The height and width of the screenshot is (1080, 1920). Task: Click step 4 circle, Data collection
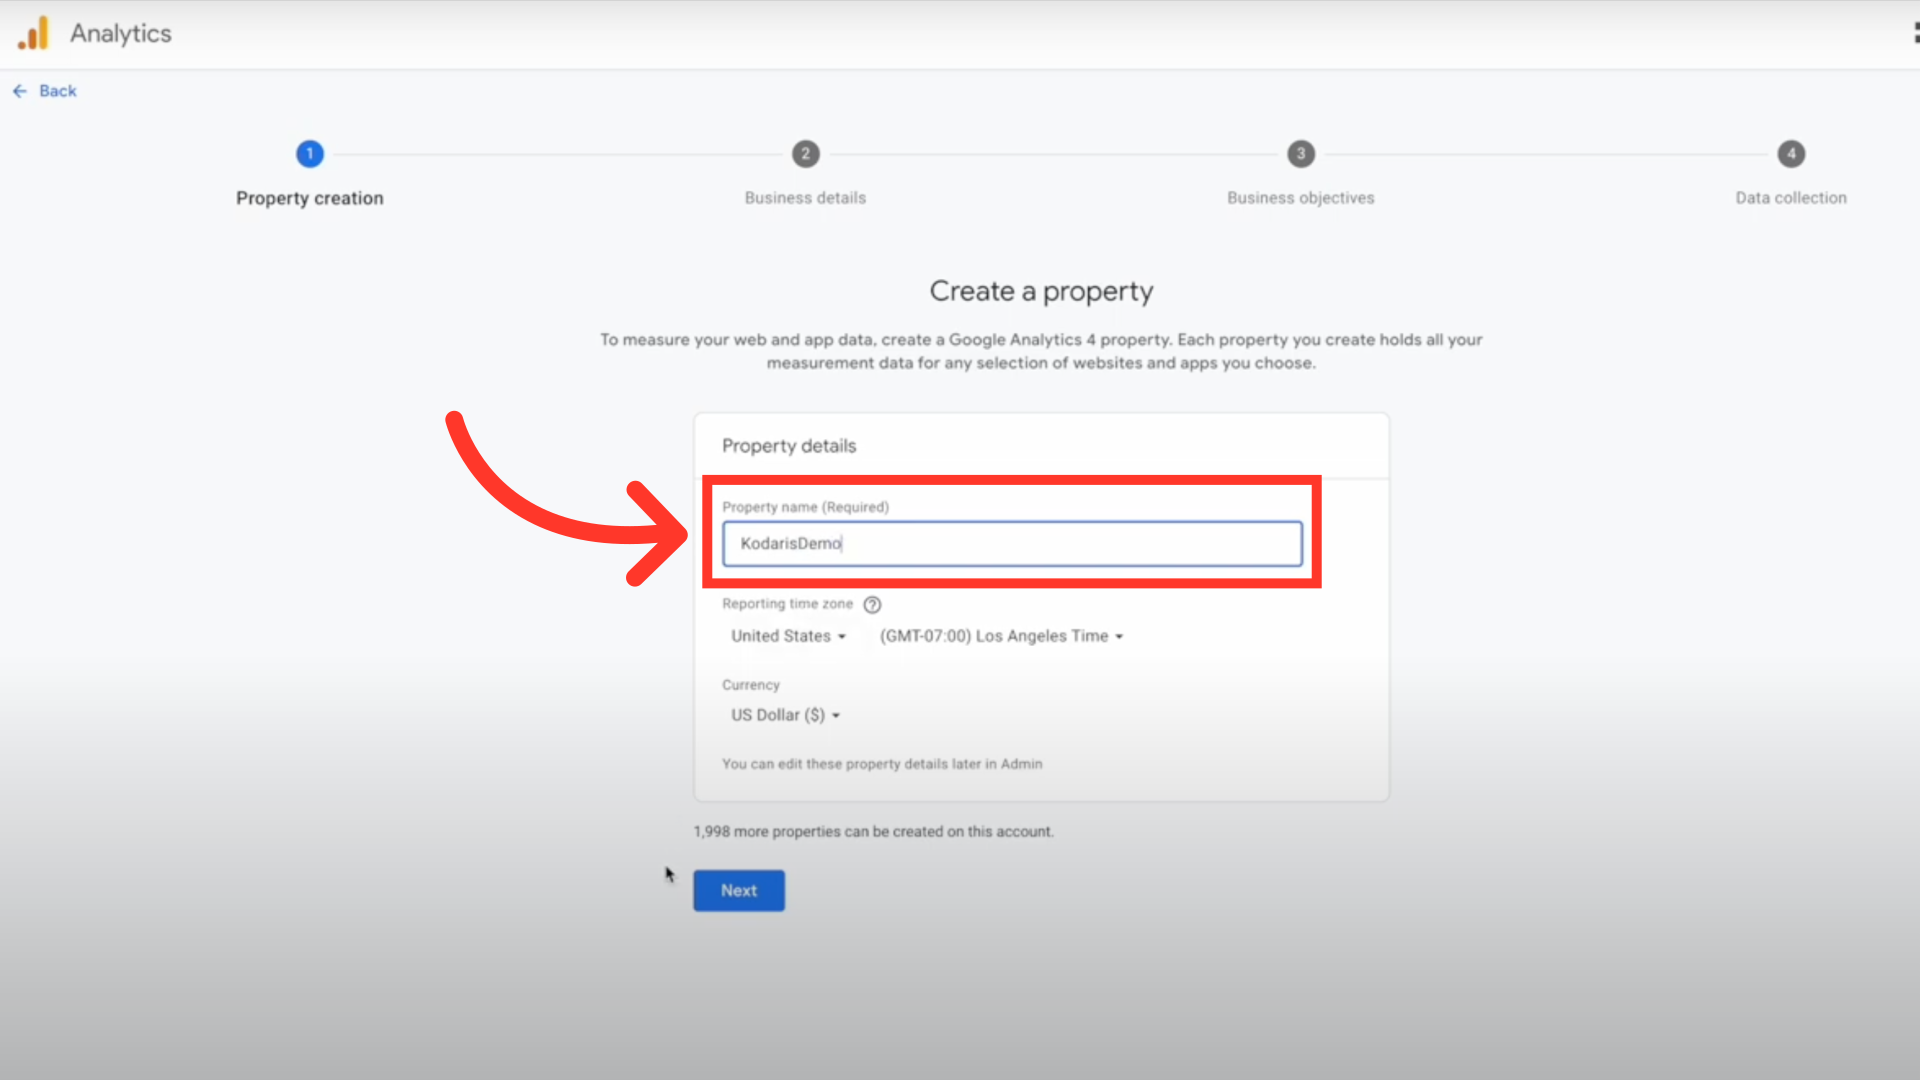click(1790, 154)
